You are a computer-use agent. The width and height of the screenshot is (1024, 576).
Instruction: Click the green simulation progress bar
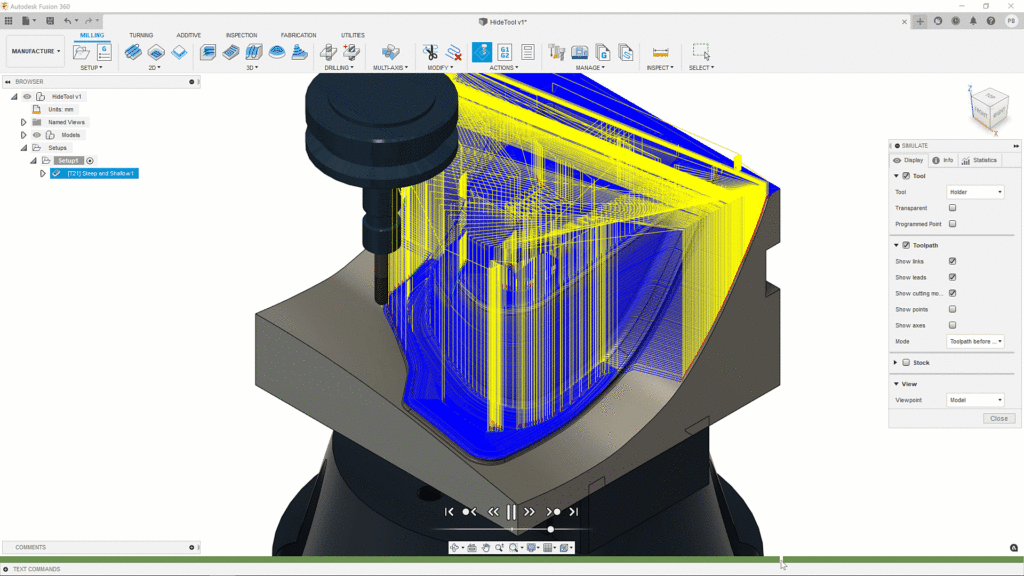click(512, 560)
